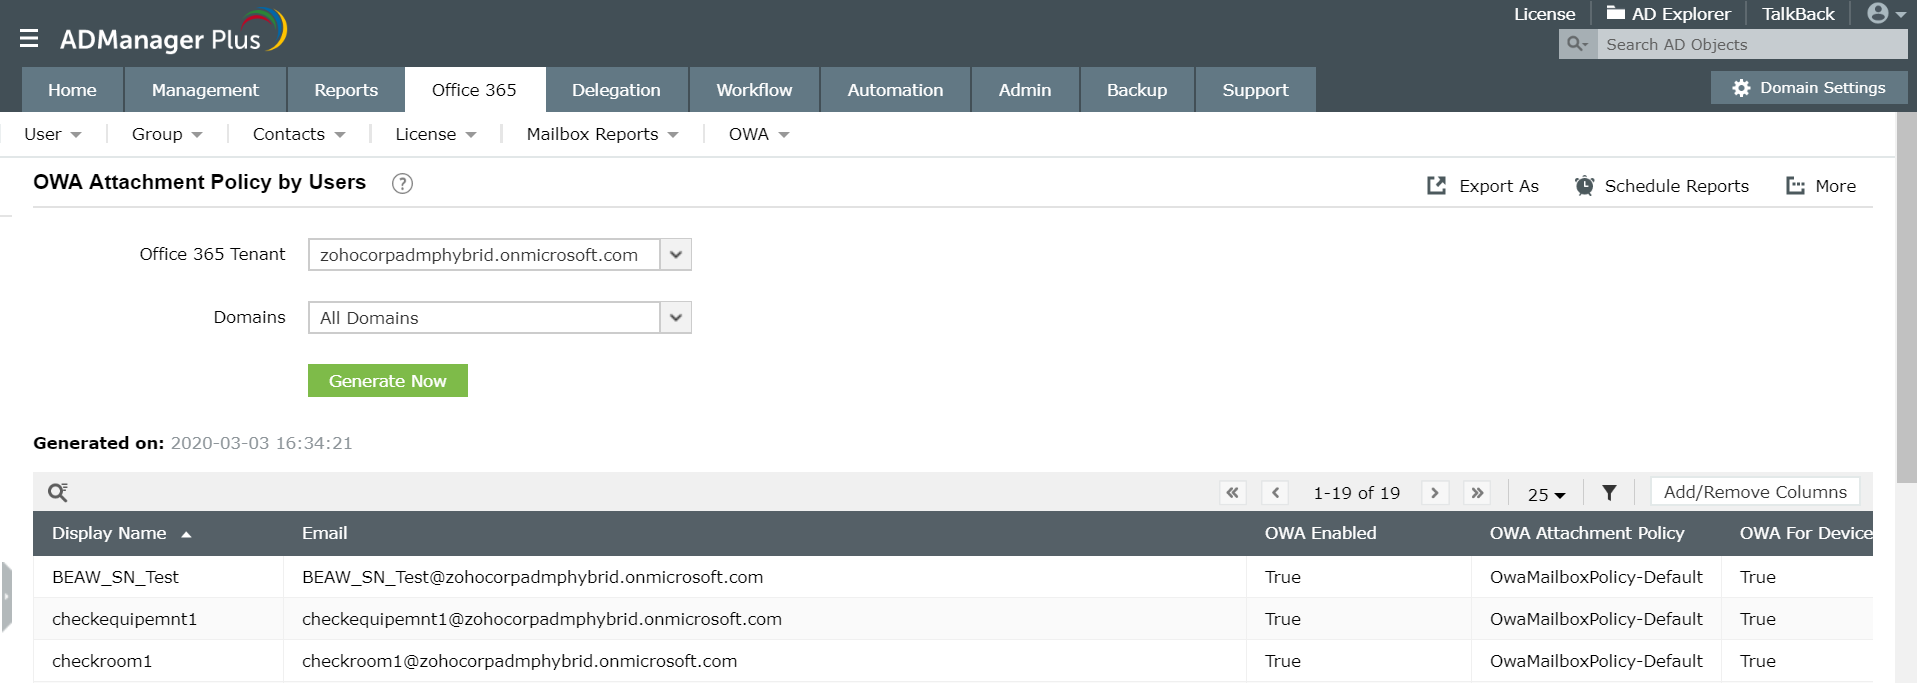
Task: Click Schedule Reports
Action: click(1662, 186)
